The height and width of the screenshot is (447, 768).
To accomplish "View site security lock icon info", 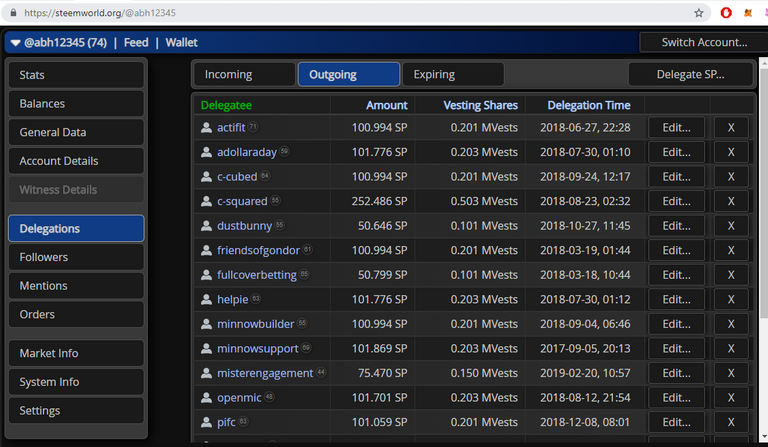I will (x=13, y=13).
